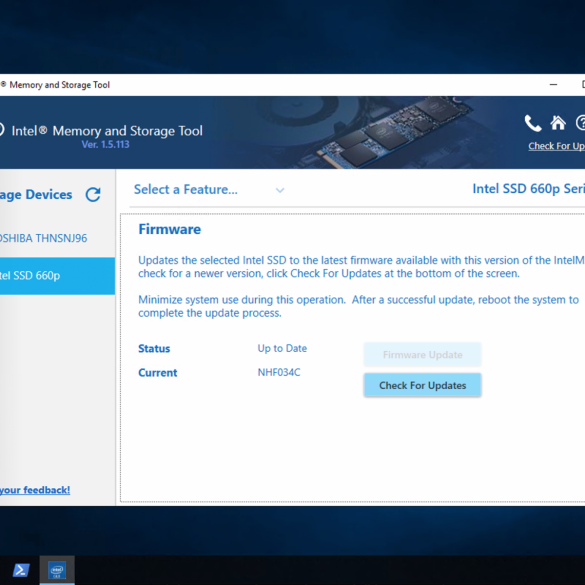
Task: Click the Check For Updates button
Action: click(422, 385)
